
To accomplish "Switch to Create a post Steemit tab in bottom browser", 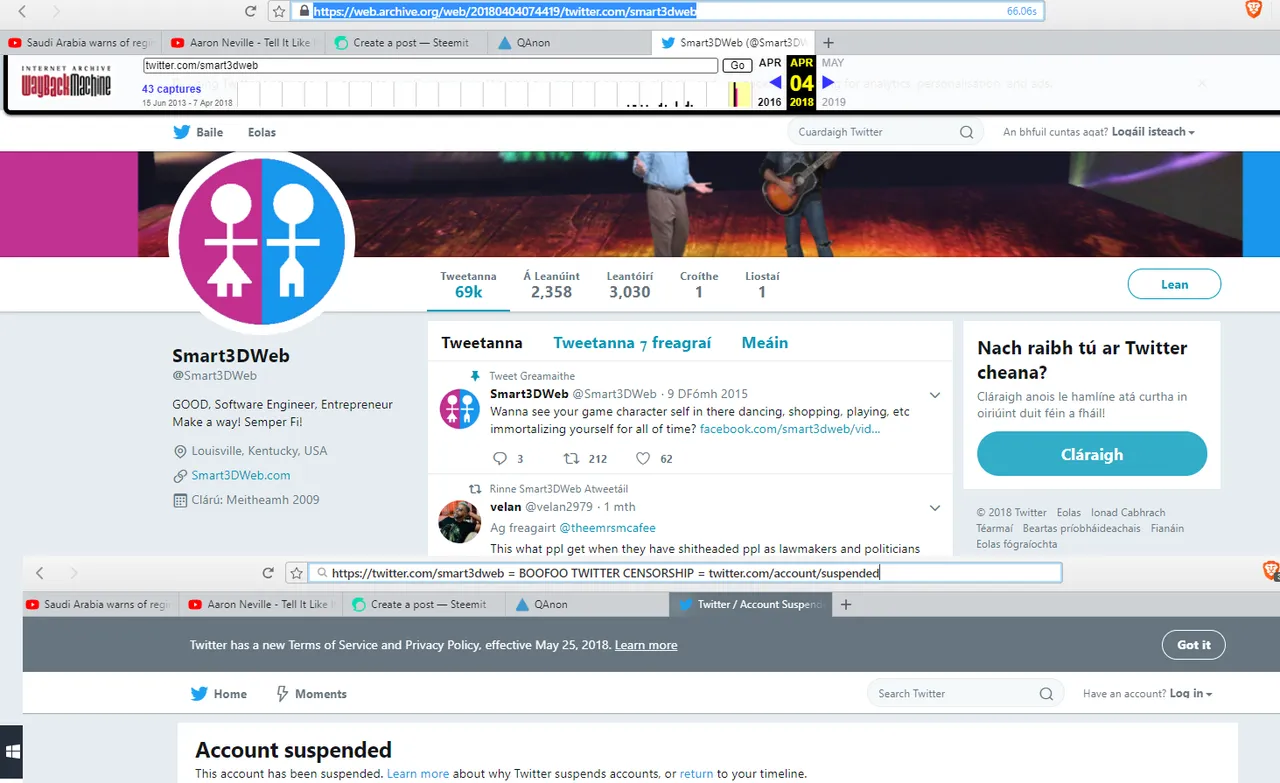I will point(425,604).
